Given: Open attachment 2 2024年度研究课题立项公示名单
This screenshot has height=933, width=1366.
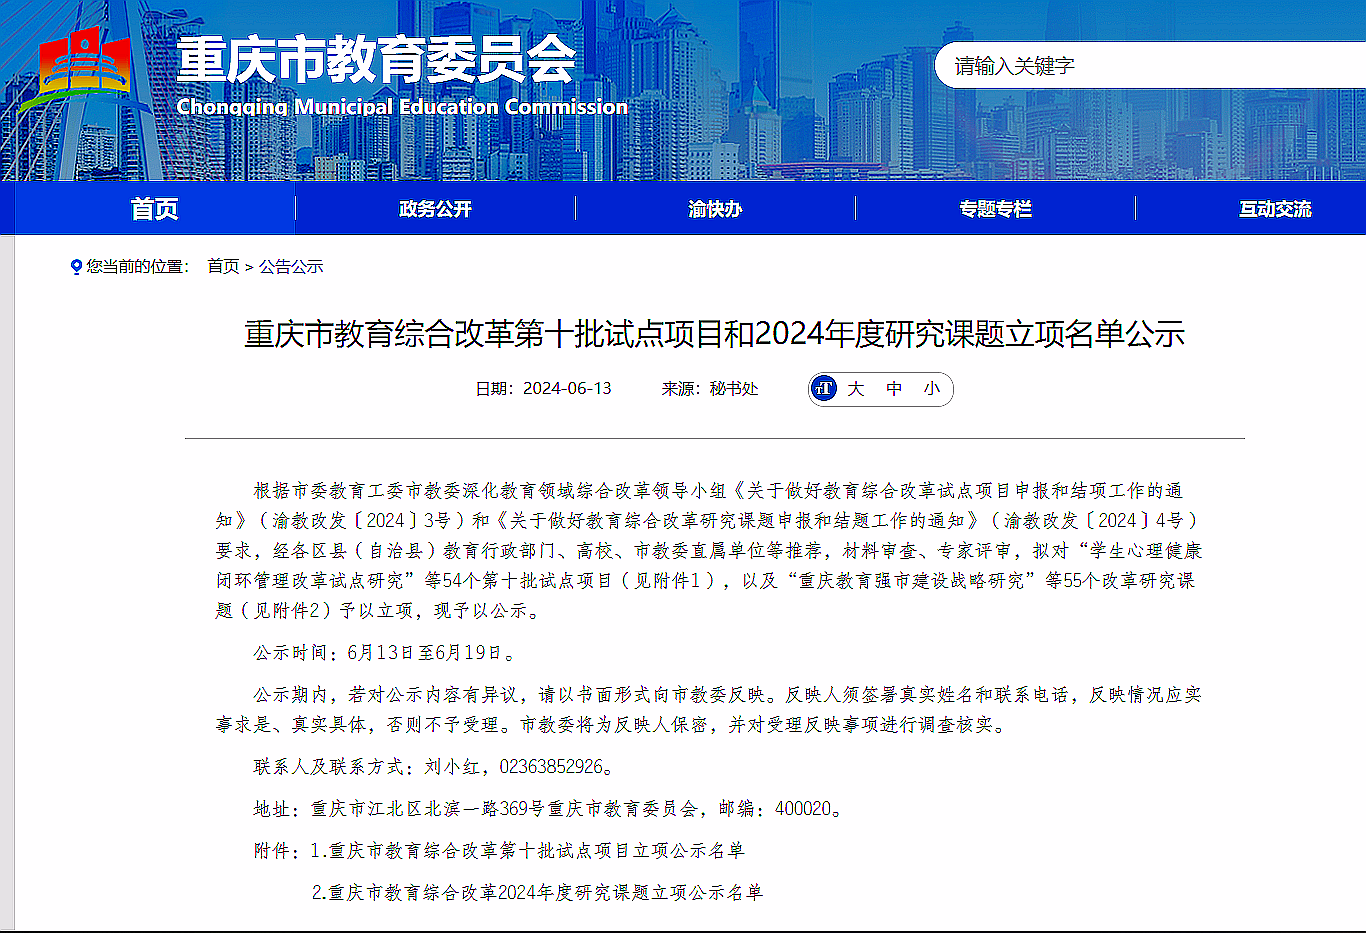Looking at the screenshot, I should [545, 893].
